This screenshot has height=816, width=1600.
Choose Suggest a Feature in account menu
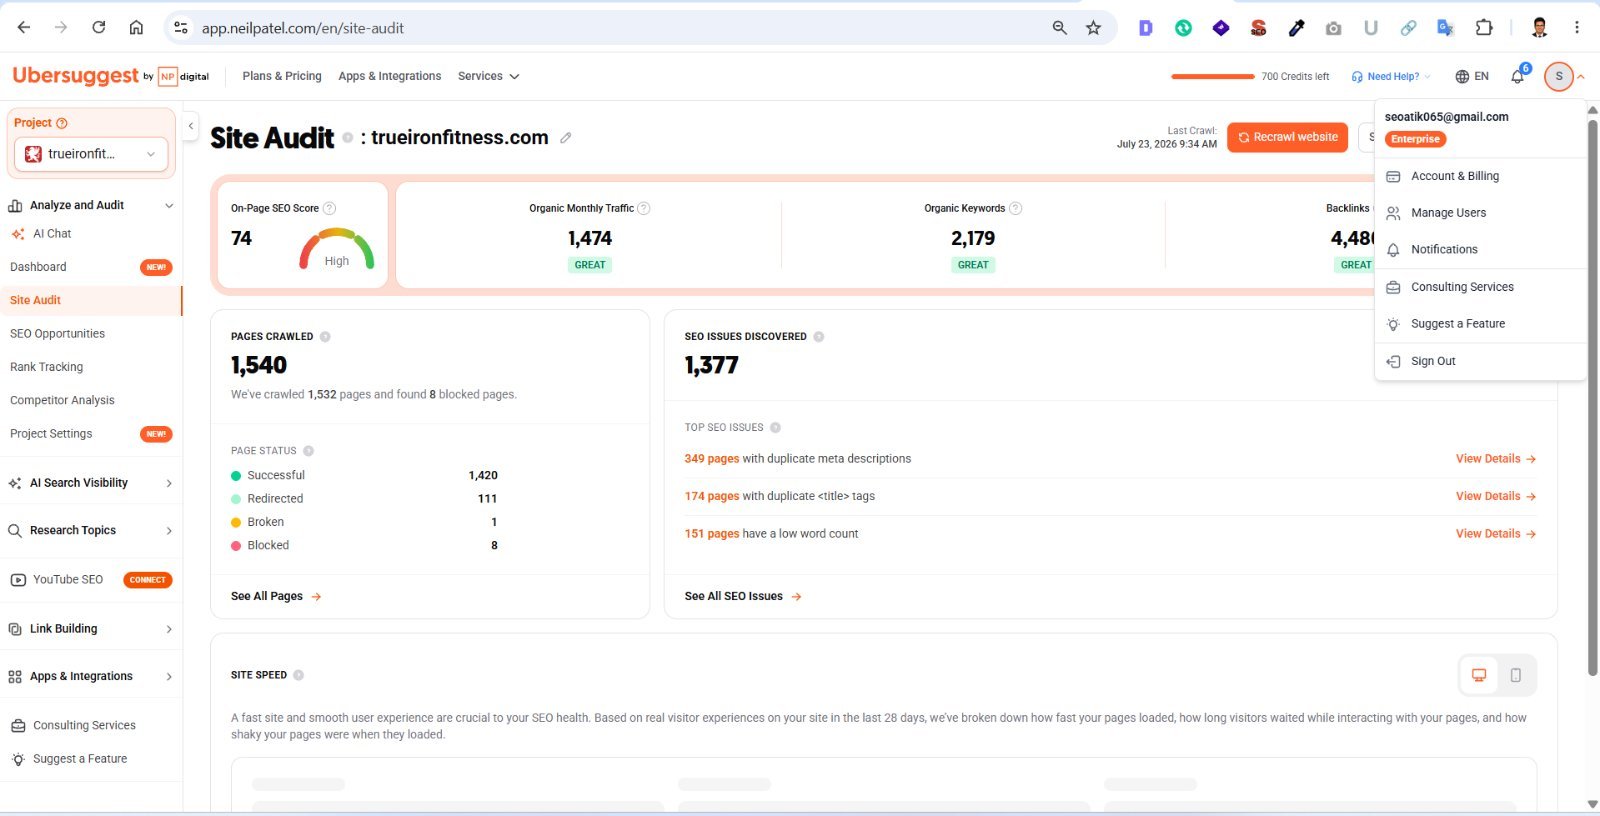pos(1481,324)
